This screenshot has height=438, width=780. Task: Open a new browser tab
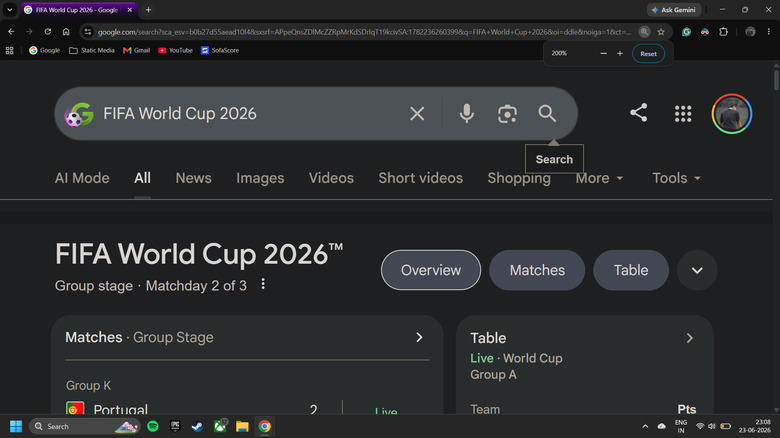click(x=148, y=9)
